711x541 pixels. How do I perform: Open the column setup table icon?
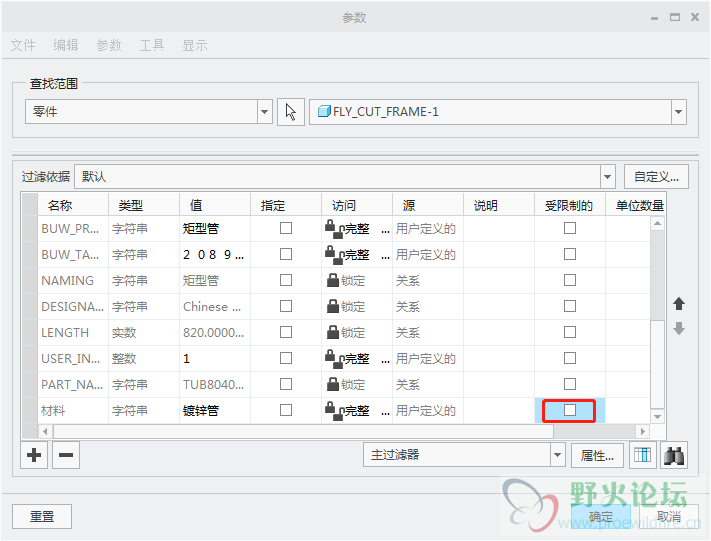coord(643,455)
